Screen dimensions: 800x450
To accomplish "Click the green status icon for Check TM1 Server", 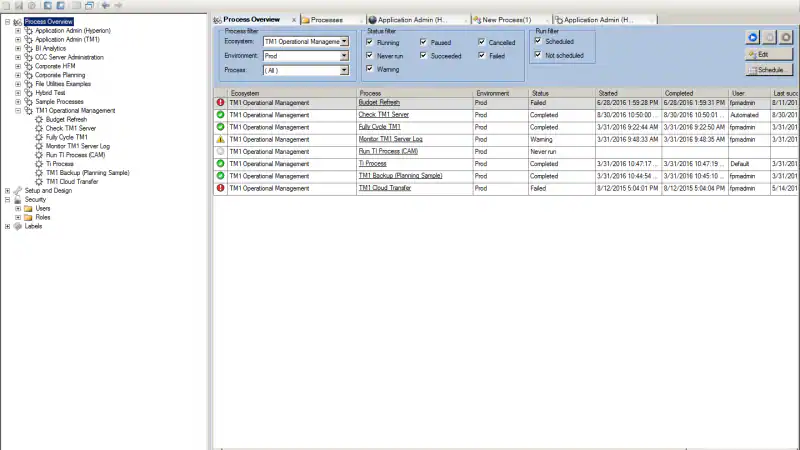I will (220, 115).
